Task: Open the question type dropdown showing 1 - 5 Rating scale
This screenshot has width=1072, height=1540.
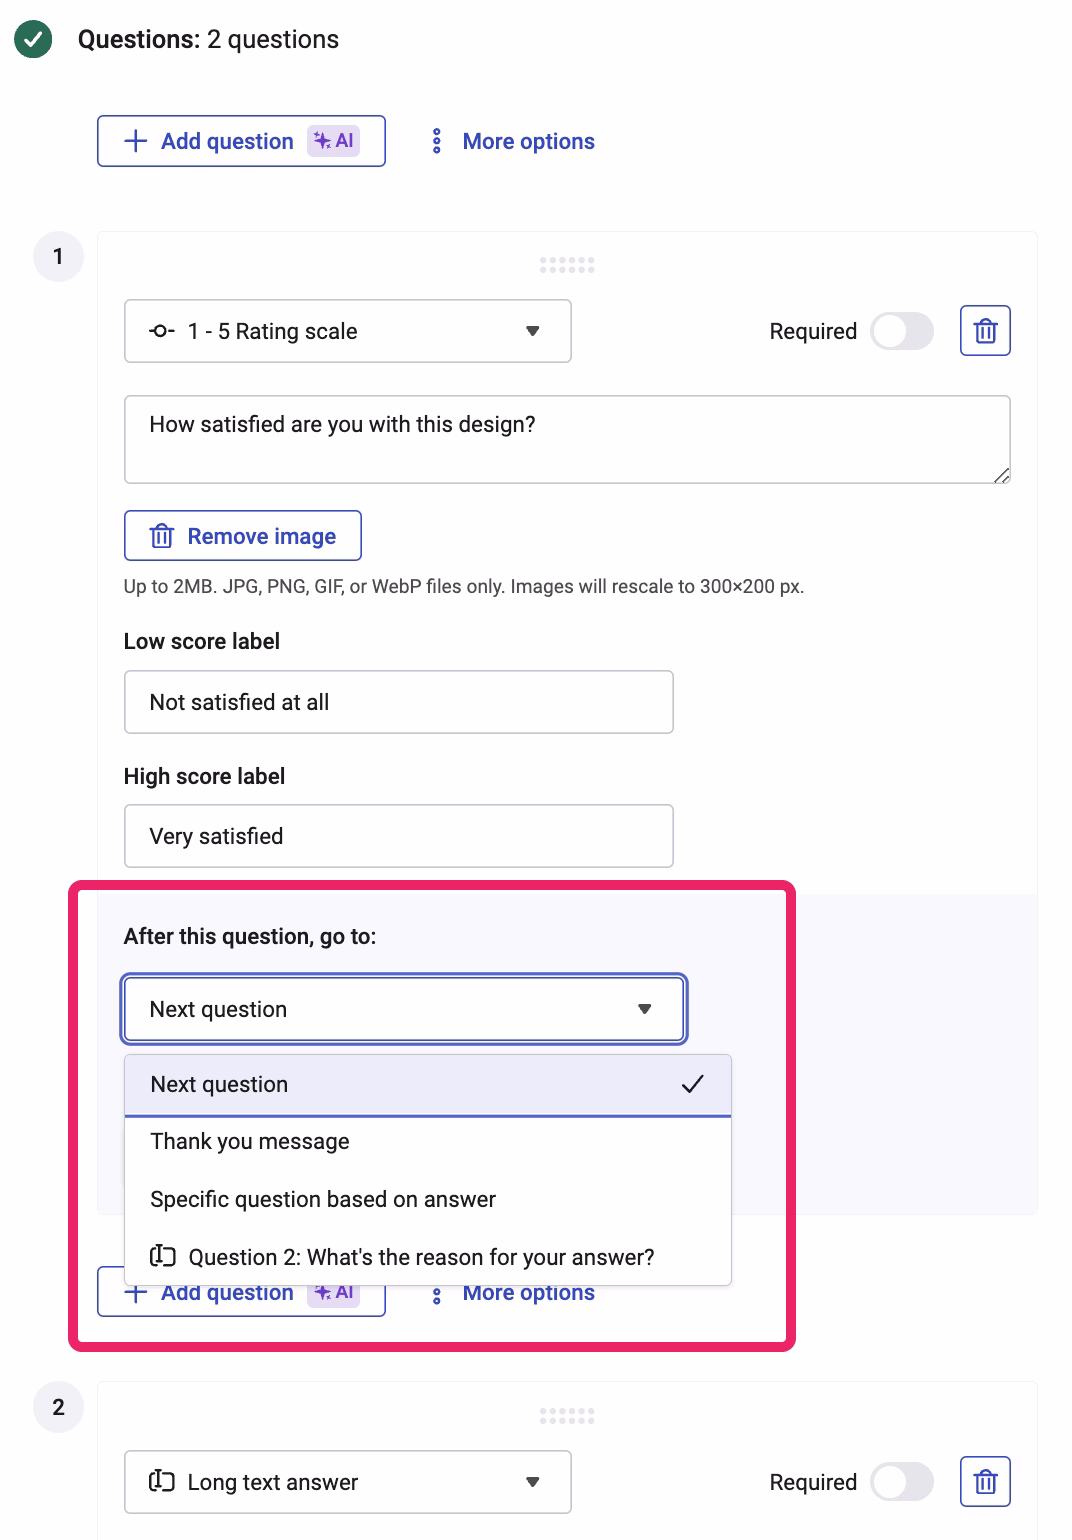Action: 346,330
